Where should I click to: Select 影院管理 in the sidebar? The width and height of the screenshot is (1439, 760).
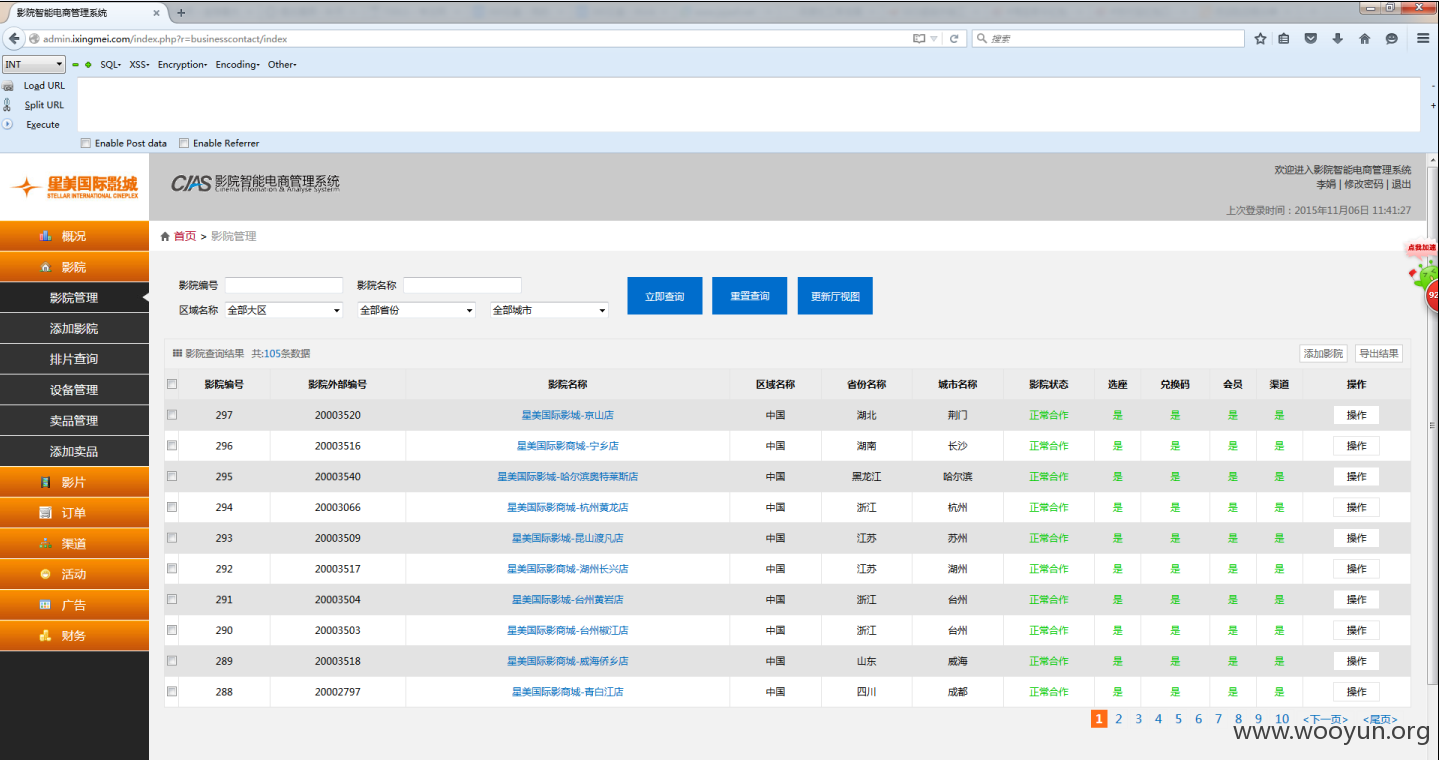click(x=74, y=298)
